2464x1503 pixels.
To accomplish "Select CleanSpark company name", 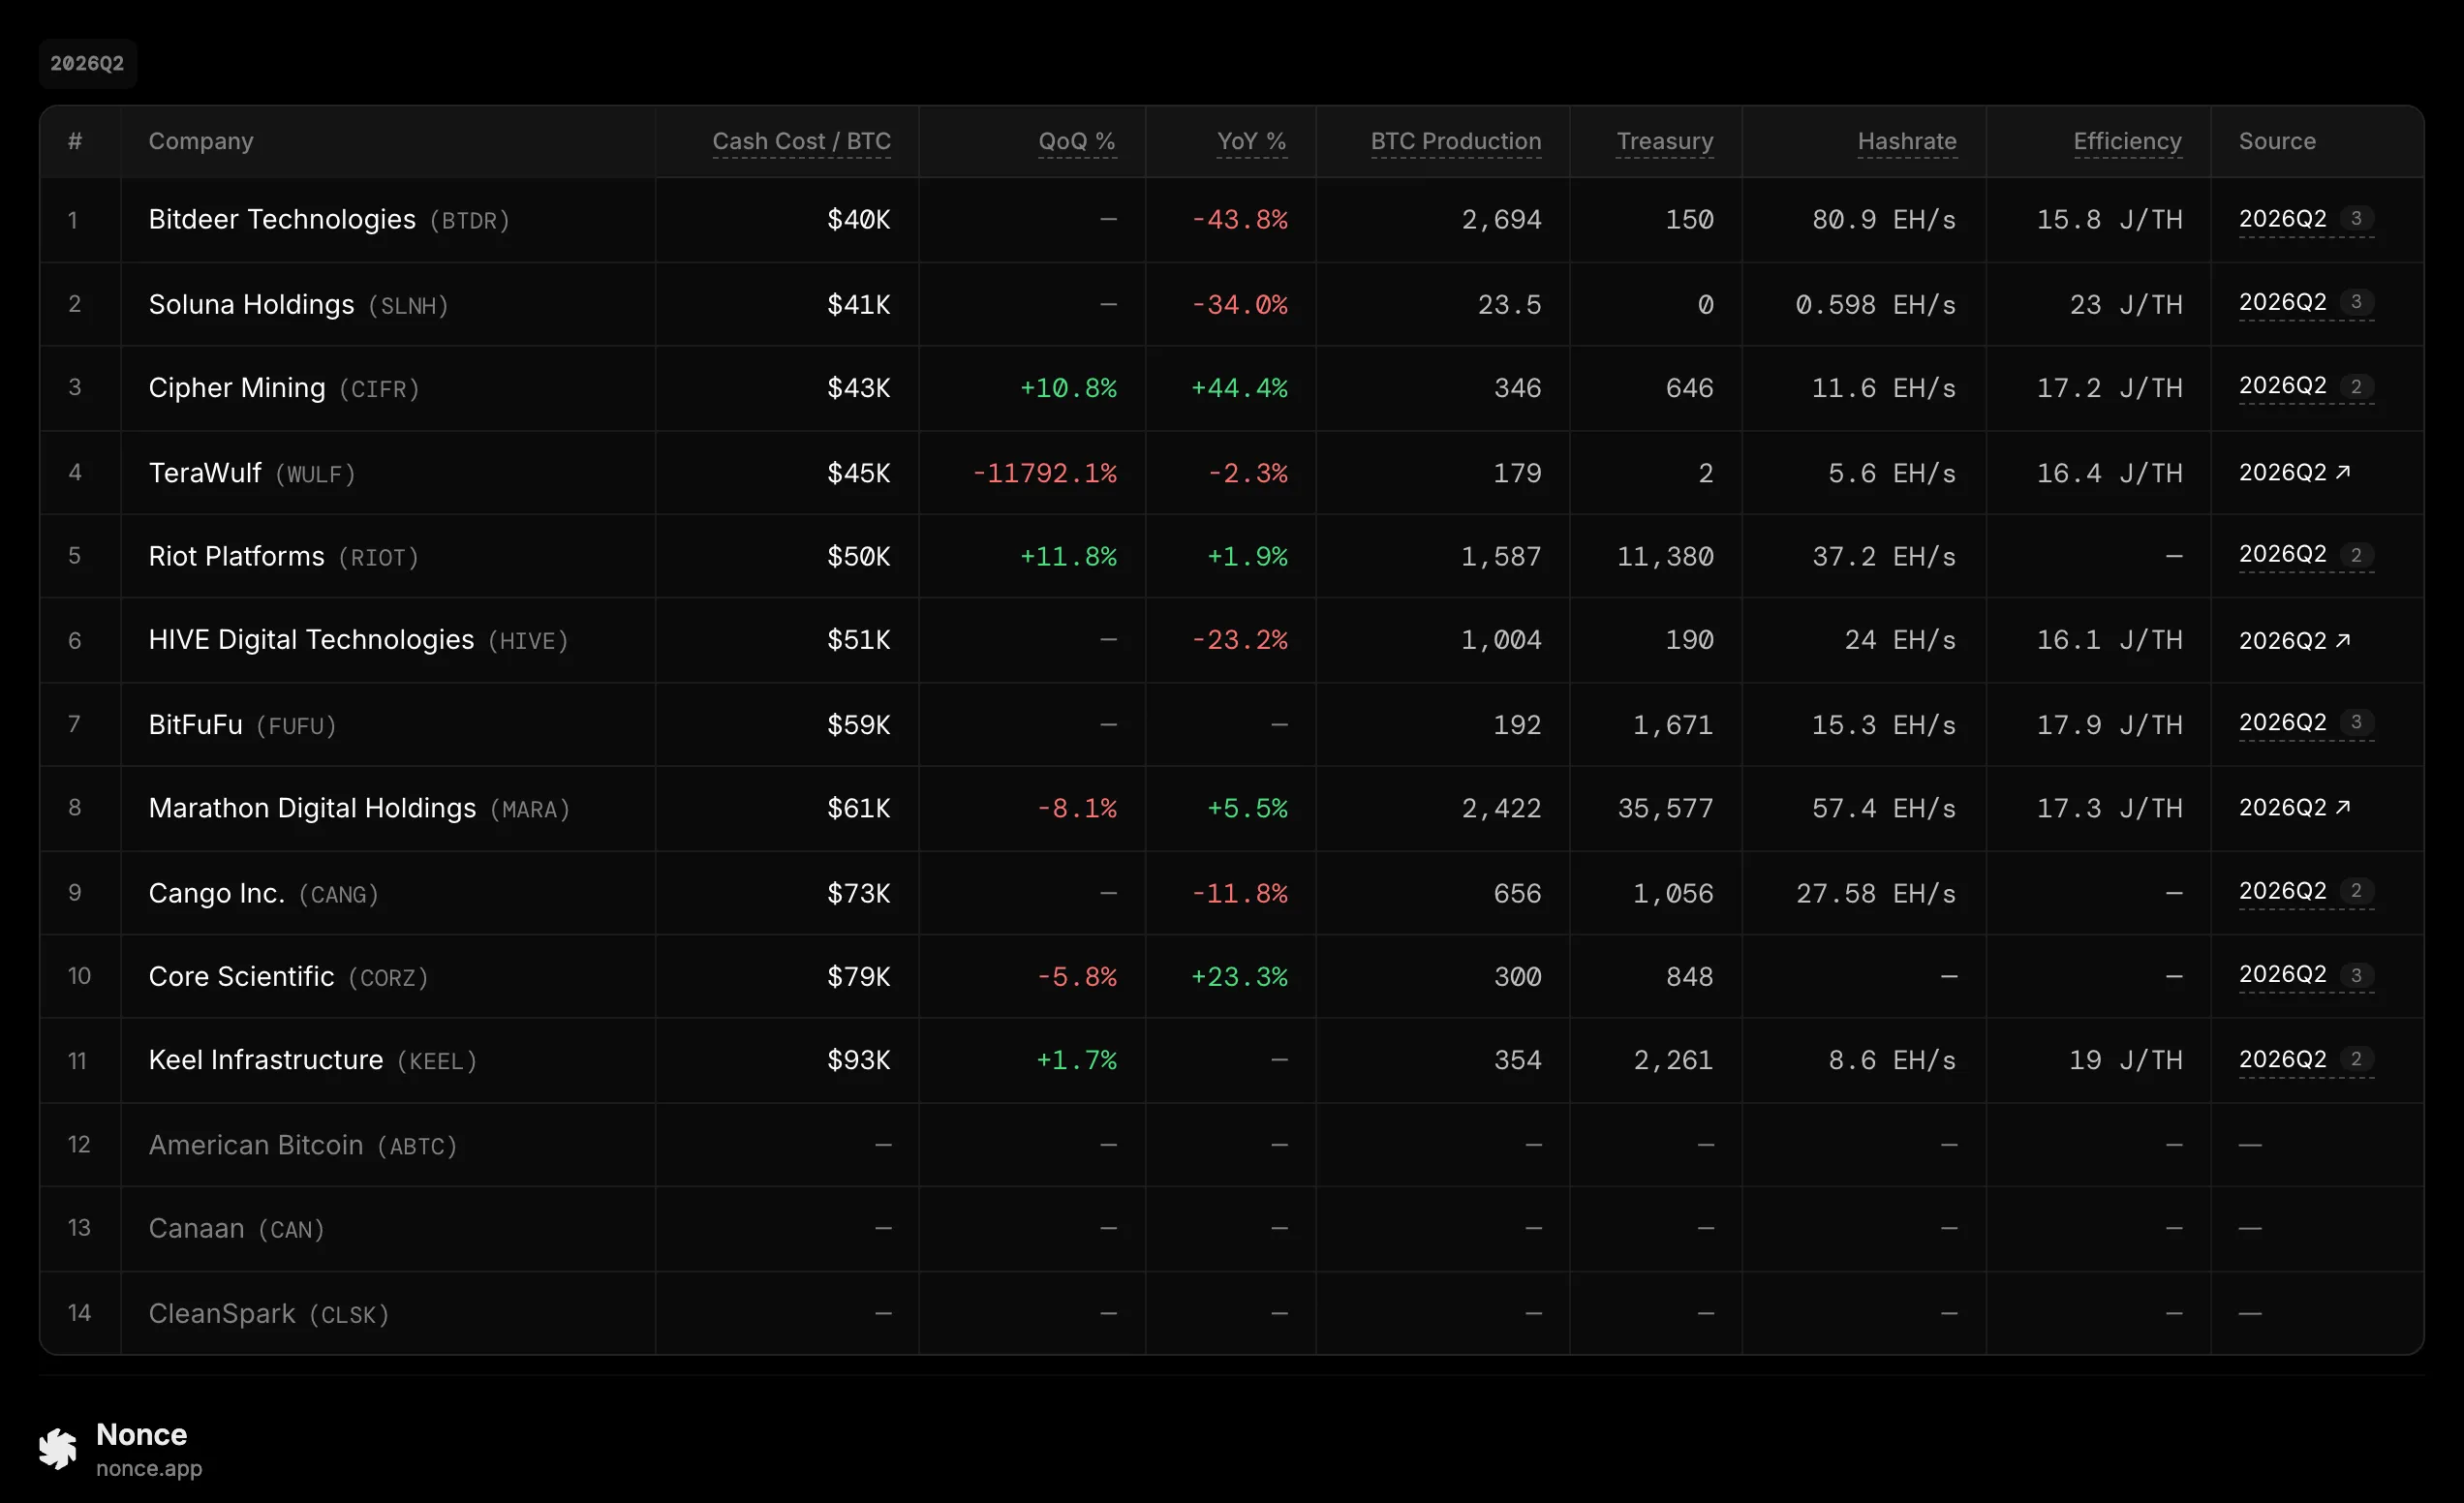I will coord(222,1313).
